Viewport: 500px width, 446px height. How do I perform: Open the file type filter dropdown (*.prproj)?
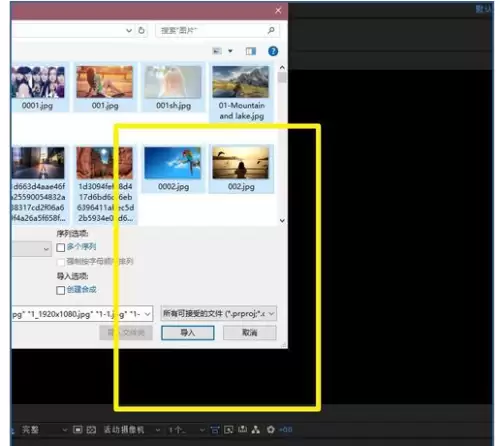point(218,314)
